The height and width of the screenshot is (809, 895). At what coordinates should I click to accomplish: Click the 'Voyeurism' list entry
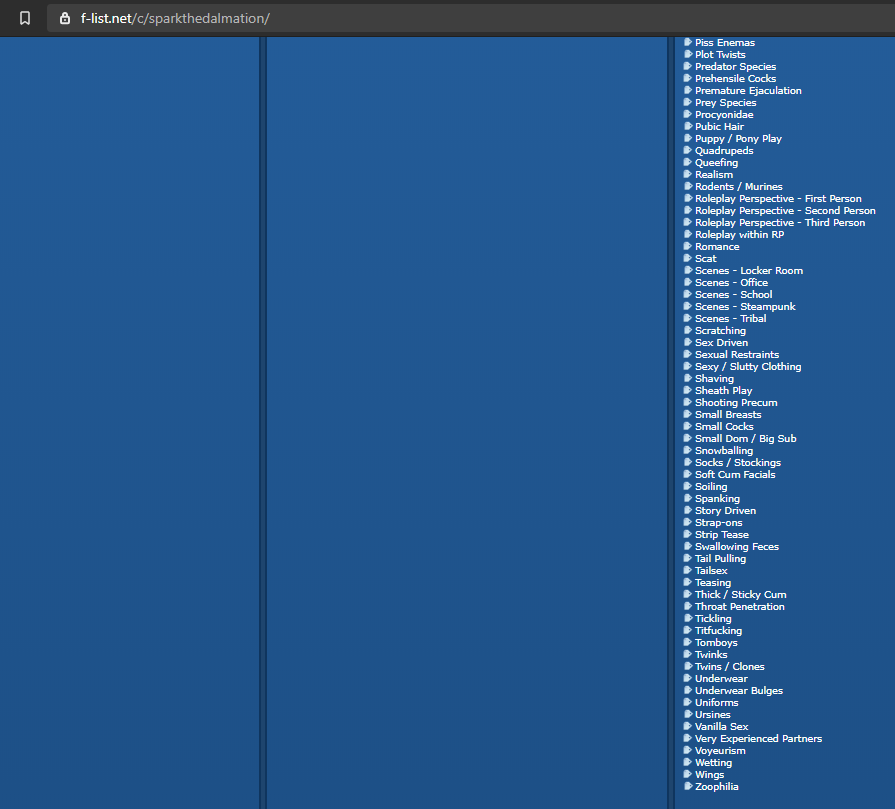coord(720,750)
